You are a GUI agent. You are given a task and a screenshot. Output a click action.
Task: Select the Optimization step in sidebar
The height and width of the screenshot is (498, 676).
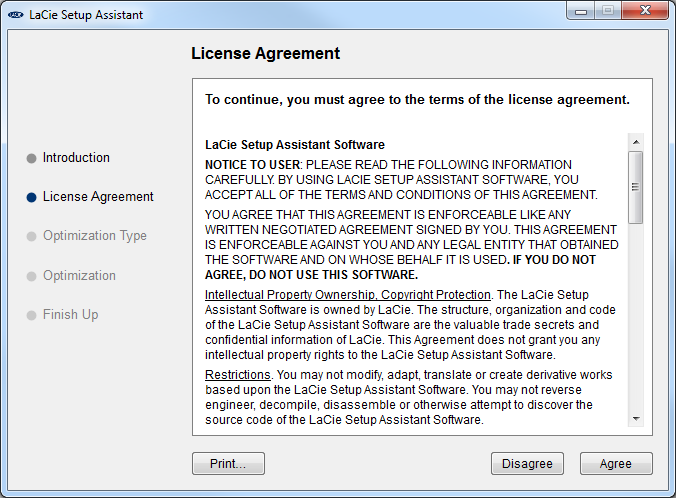tap(79, 276)
